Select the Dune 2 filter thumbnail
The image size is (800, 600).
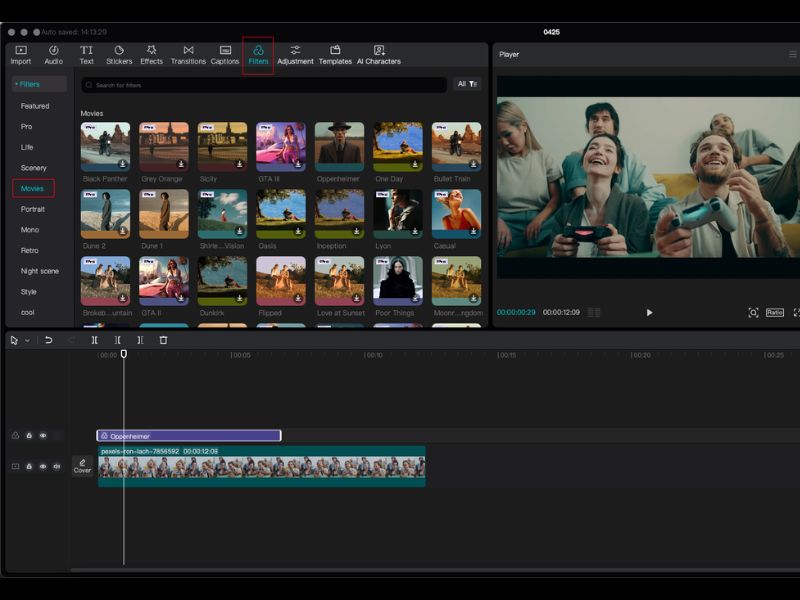point(105,214)
